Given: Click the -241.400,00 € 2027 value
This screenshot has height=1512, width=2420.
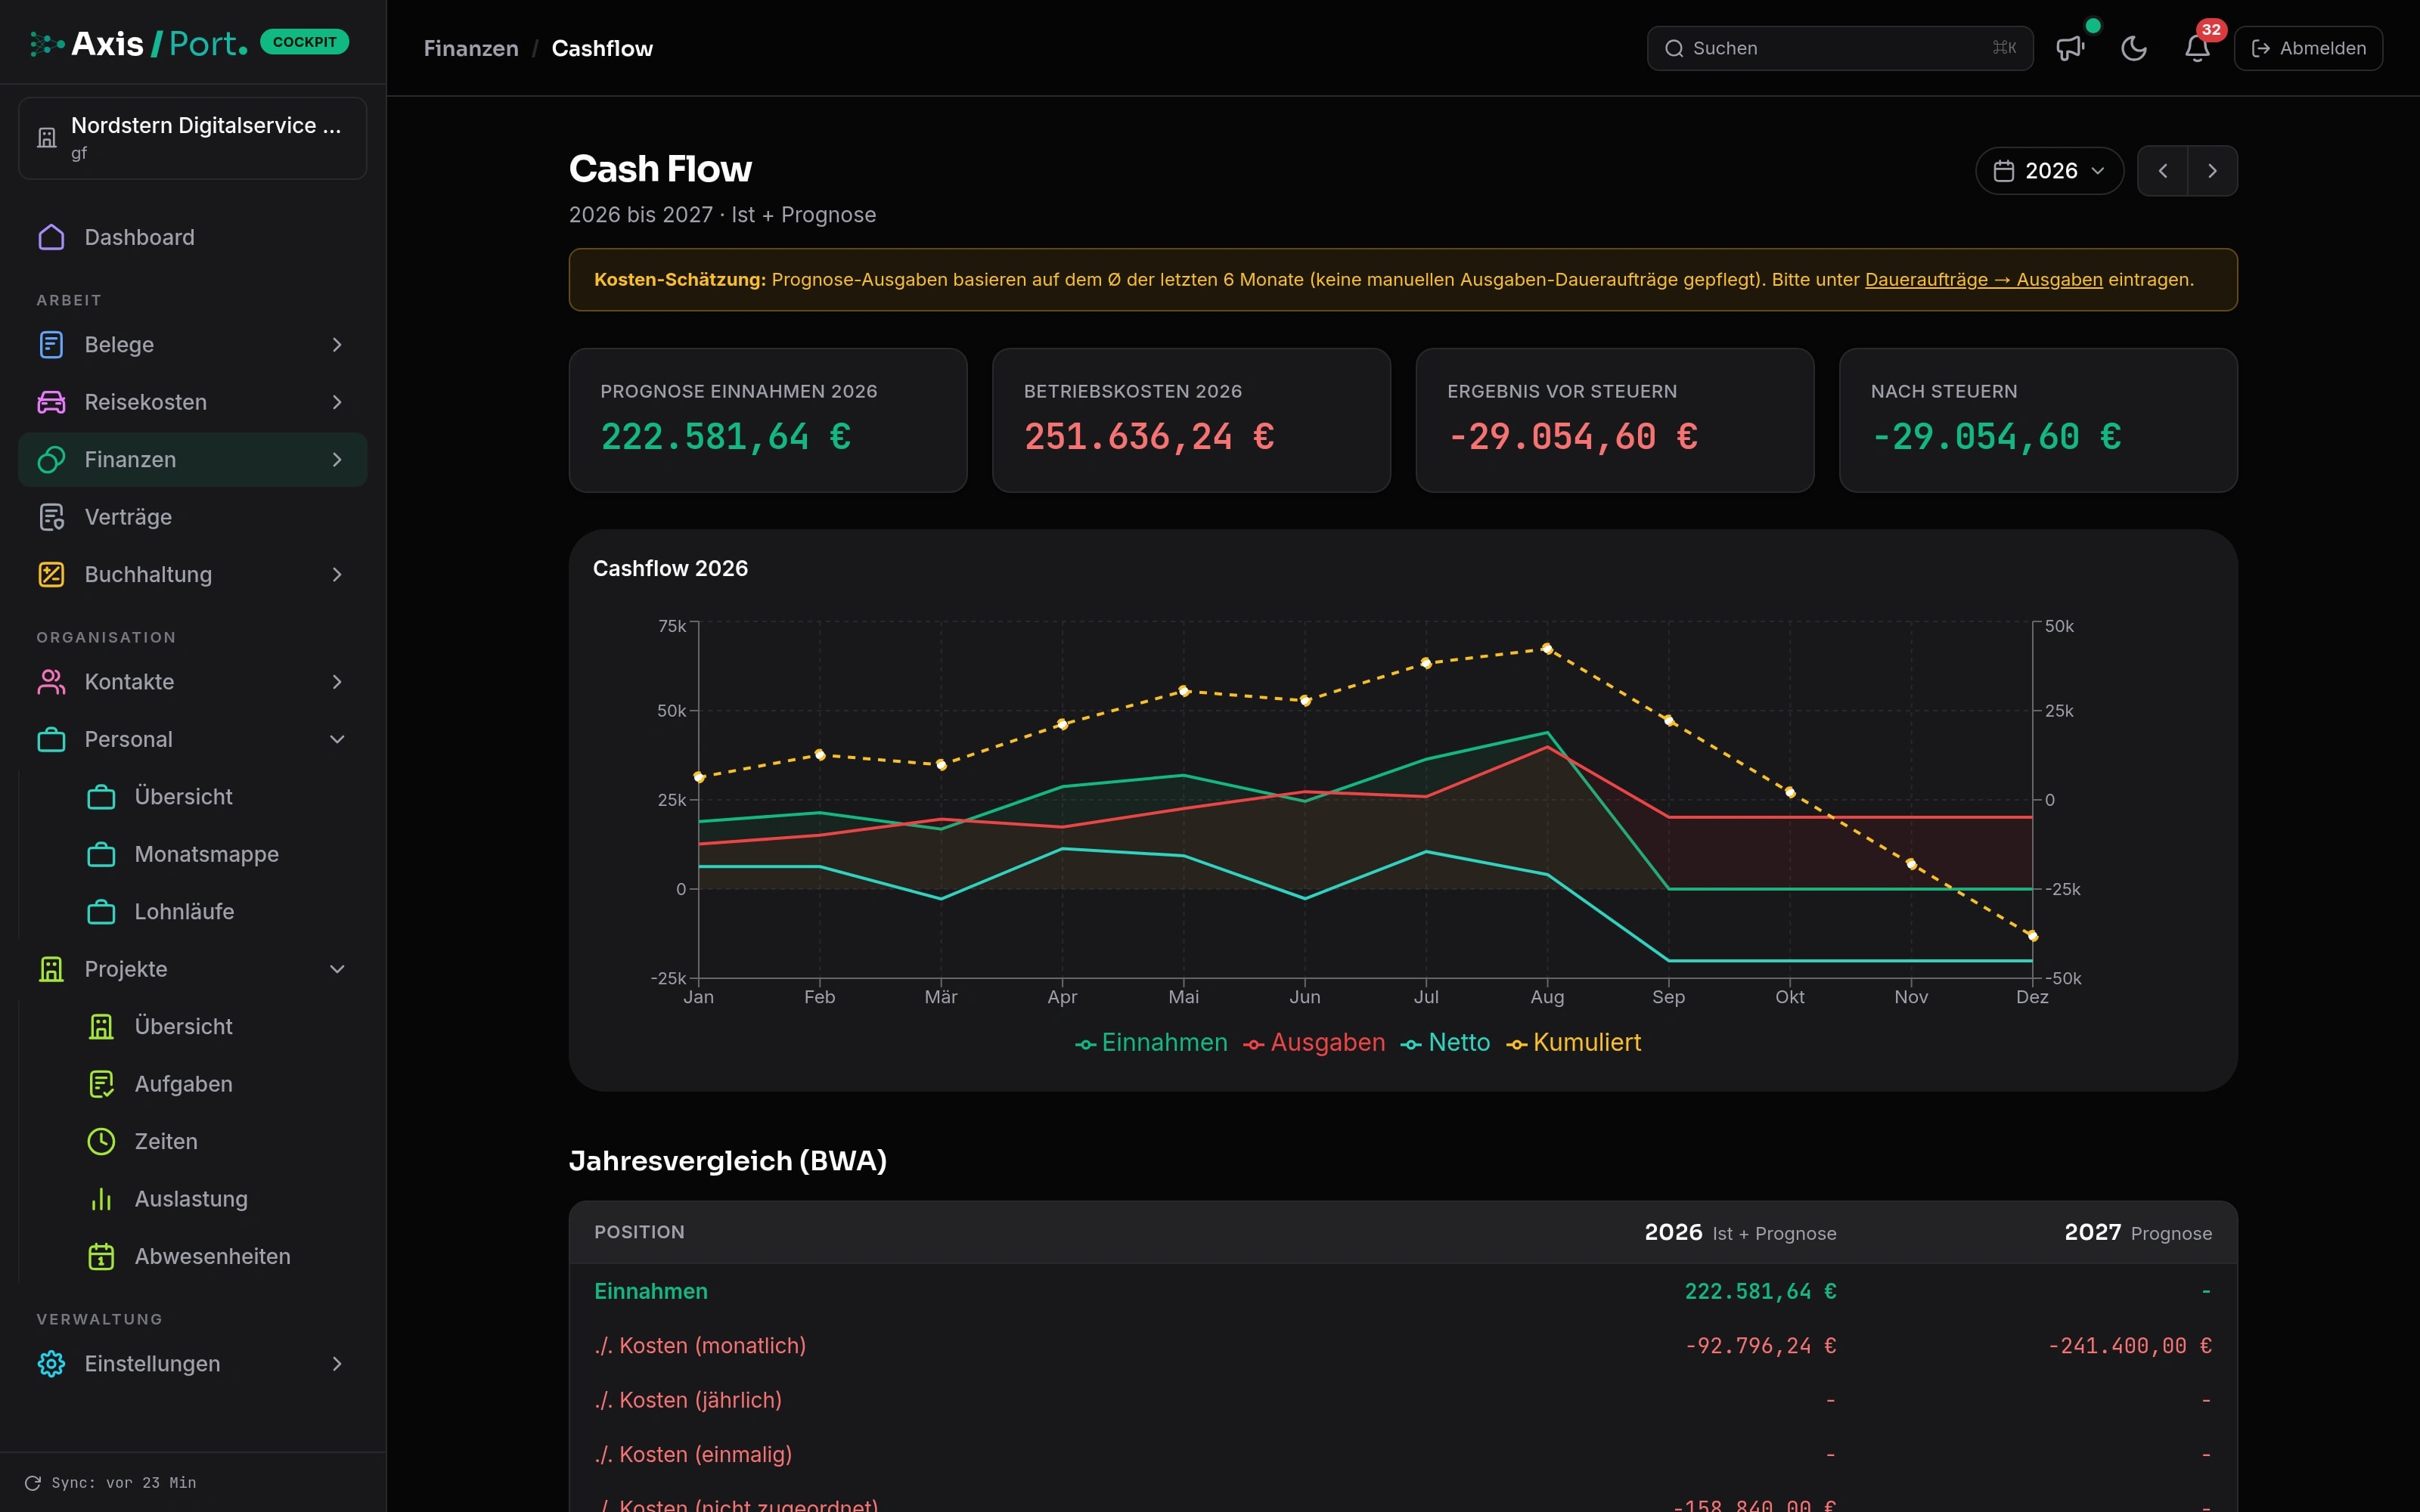Looking at the screenshot, I should coord(2130,1346).
